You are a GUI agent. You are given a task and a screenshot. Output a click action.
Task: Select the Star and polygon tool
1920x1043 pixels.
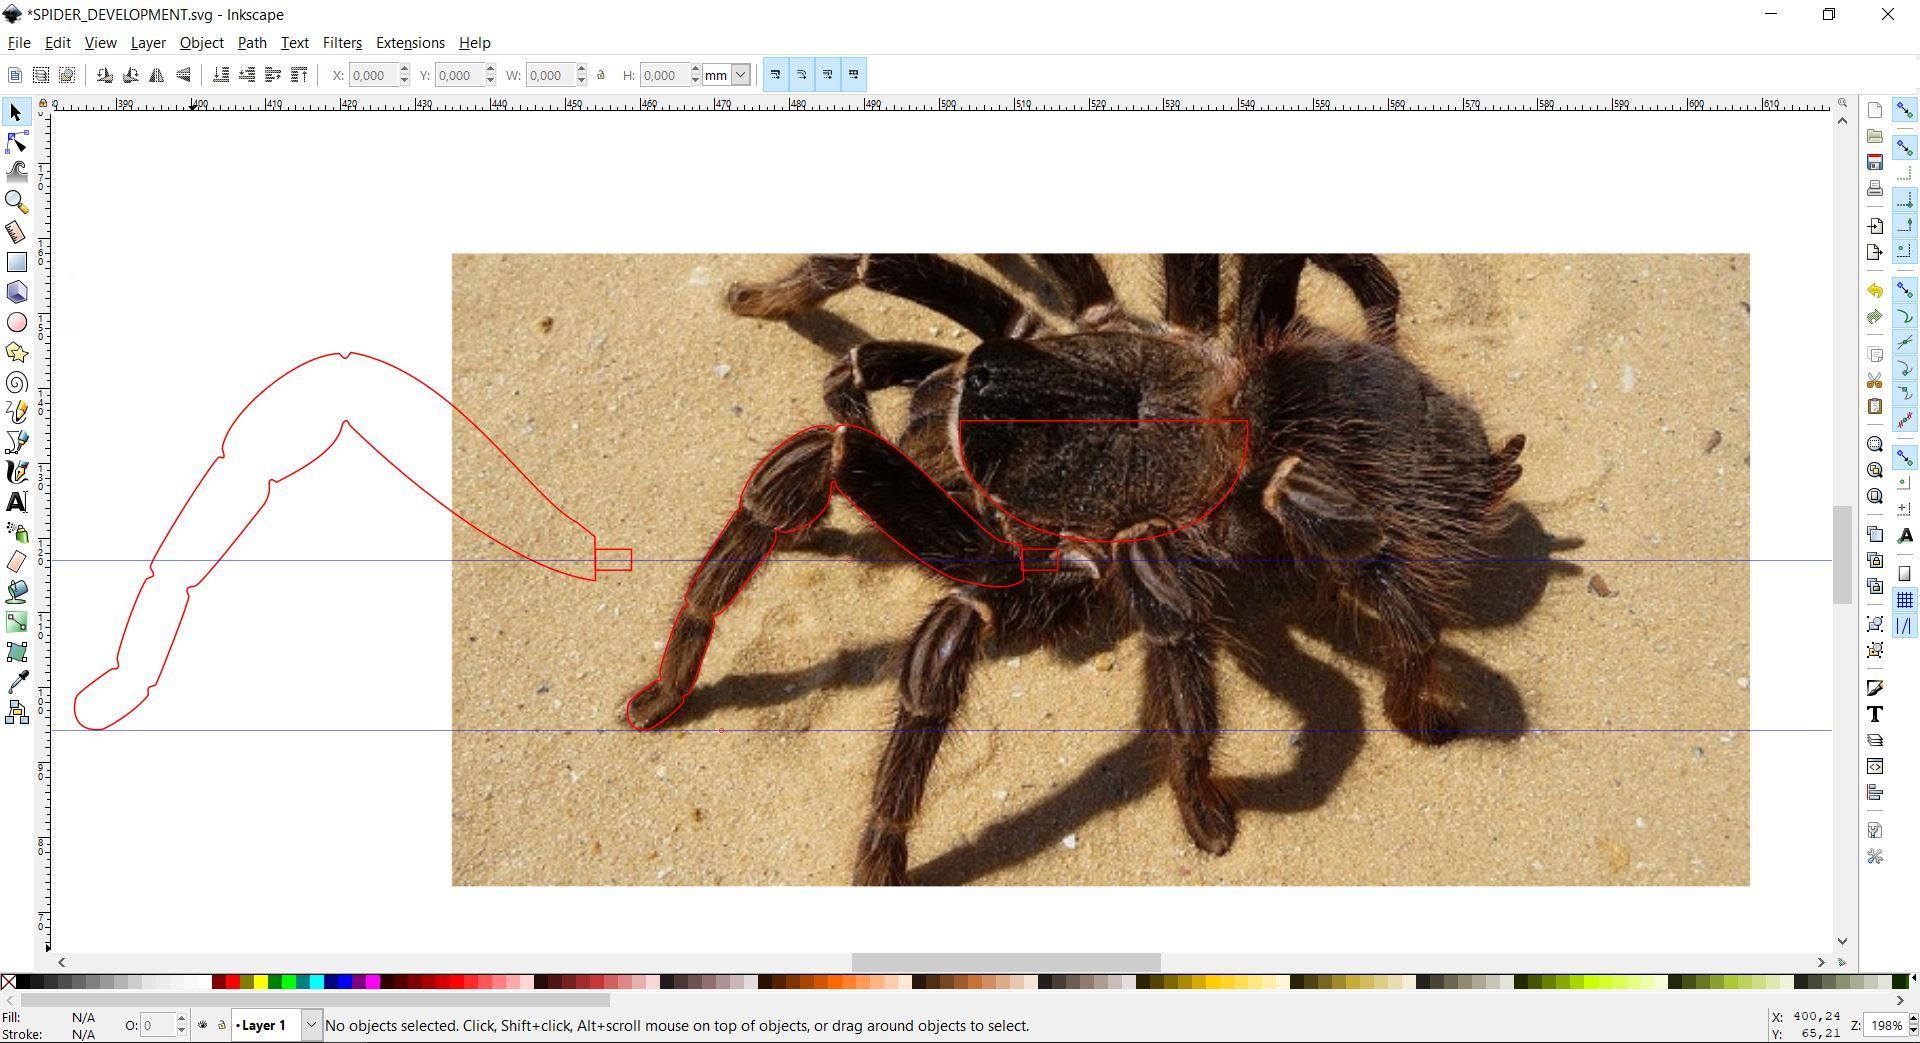[x=16, y=352]
